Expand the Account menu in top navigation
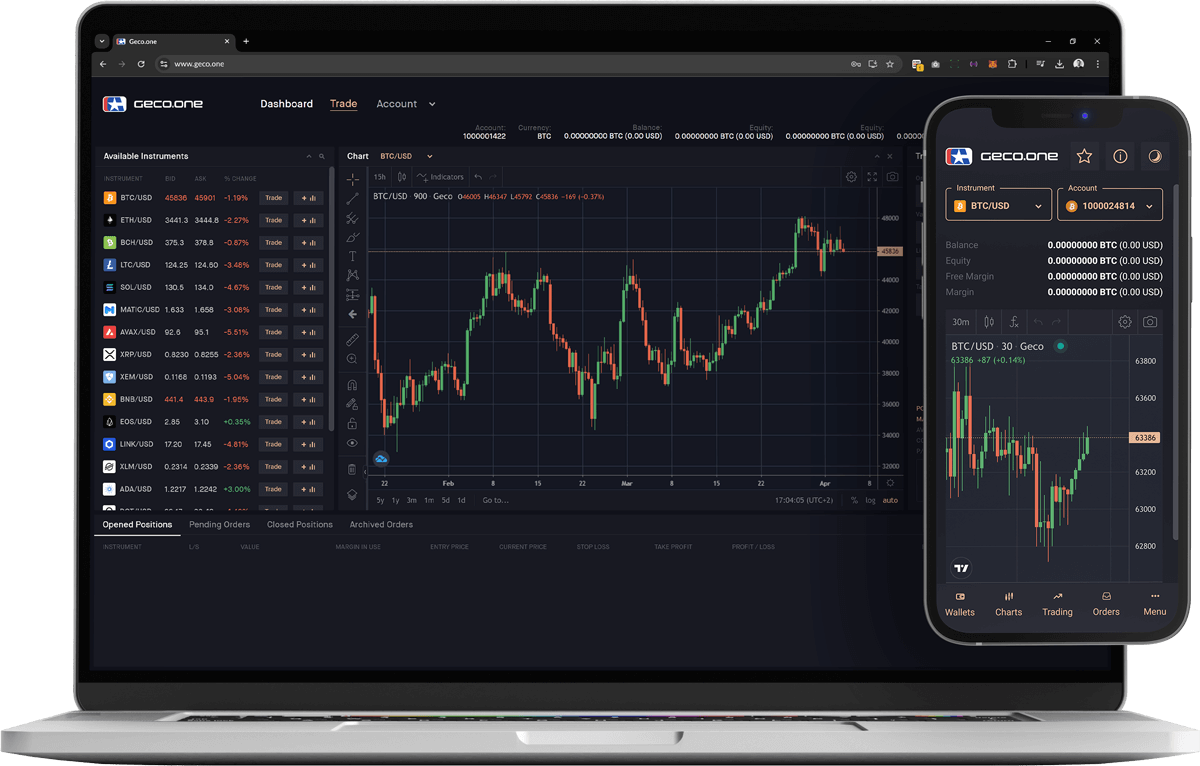Screen dimensions: 1200x766 tap(405, 104)
